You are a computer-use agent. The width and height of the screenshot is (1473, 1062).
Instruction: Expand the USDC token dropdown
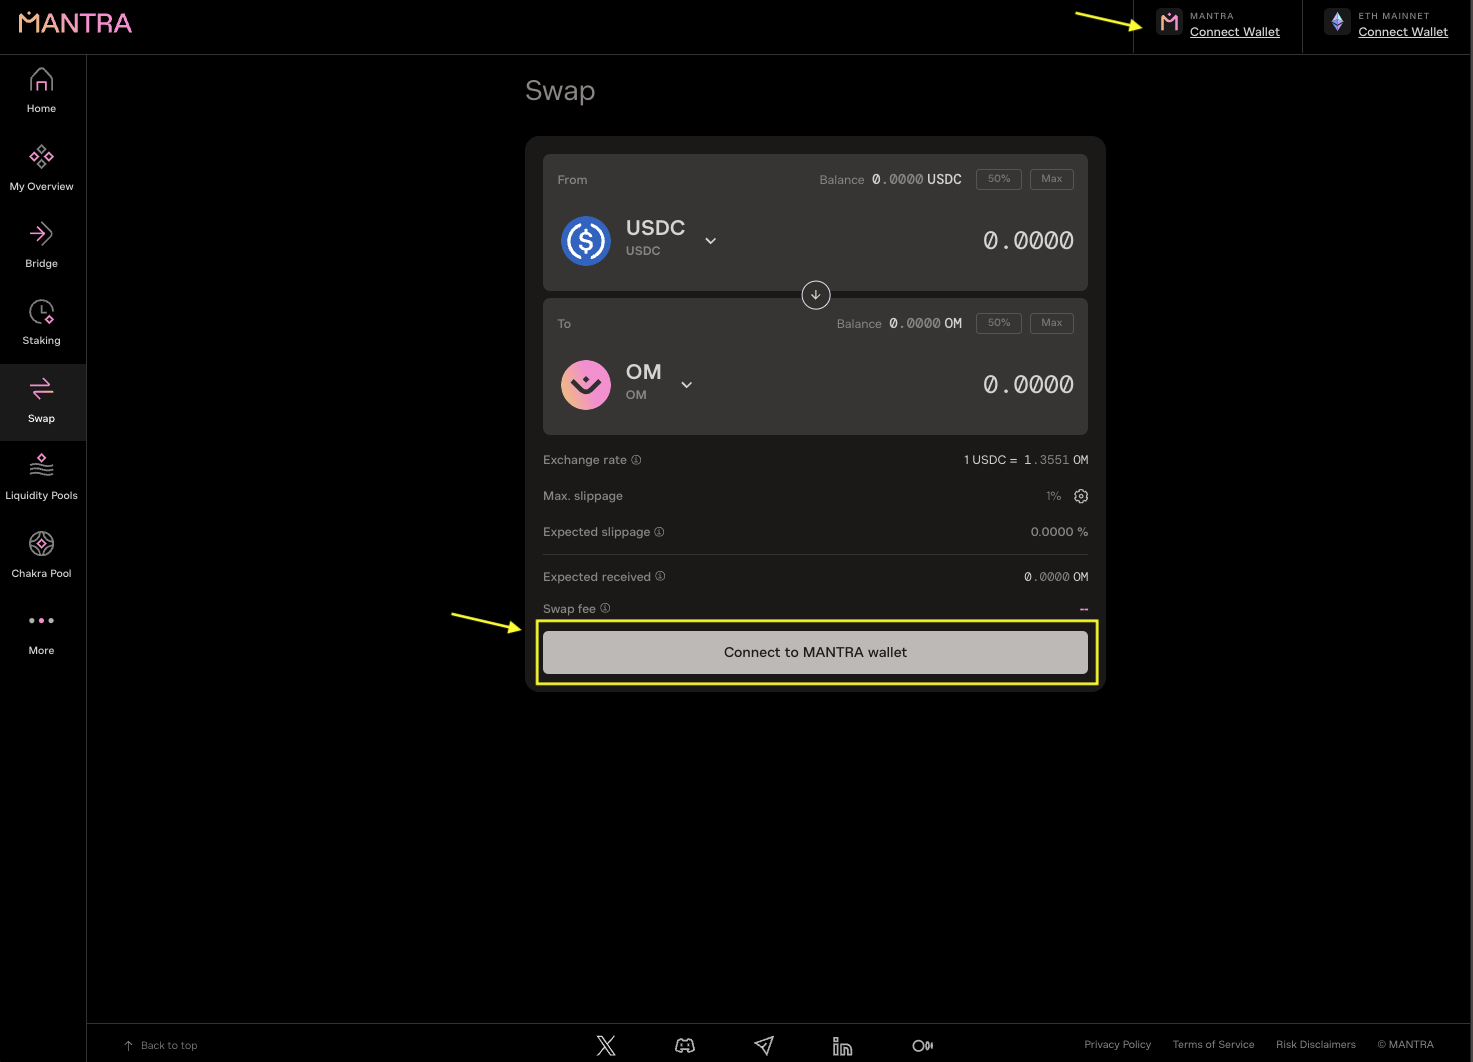[x=710, y=241]
